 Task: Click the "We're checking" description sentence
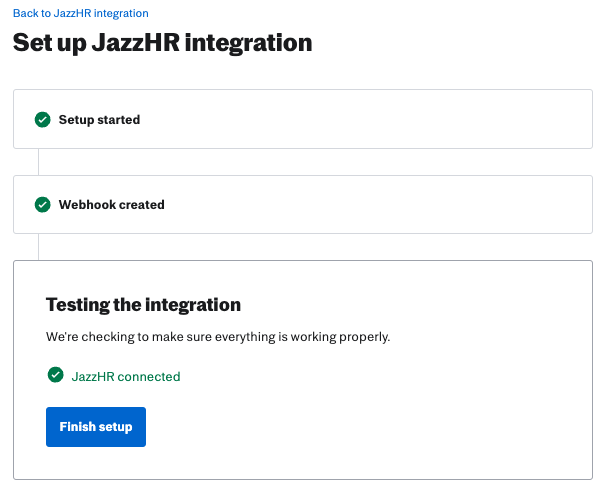218,337
